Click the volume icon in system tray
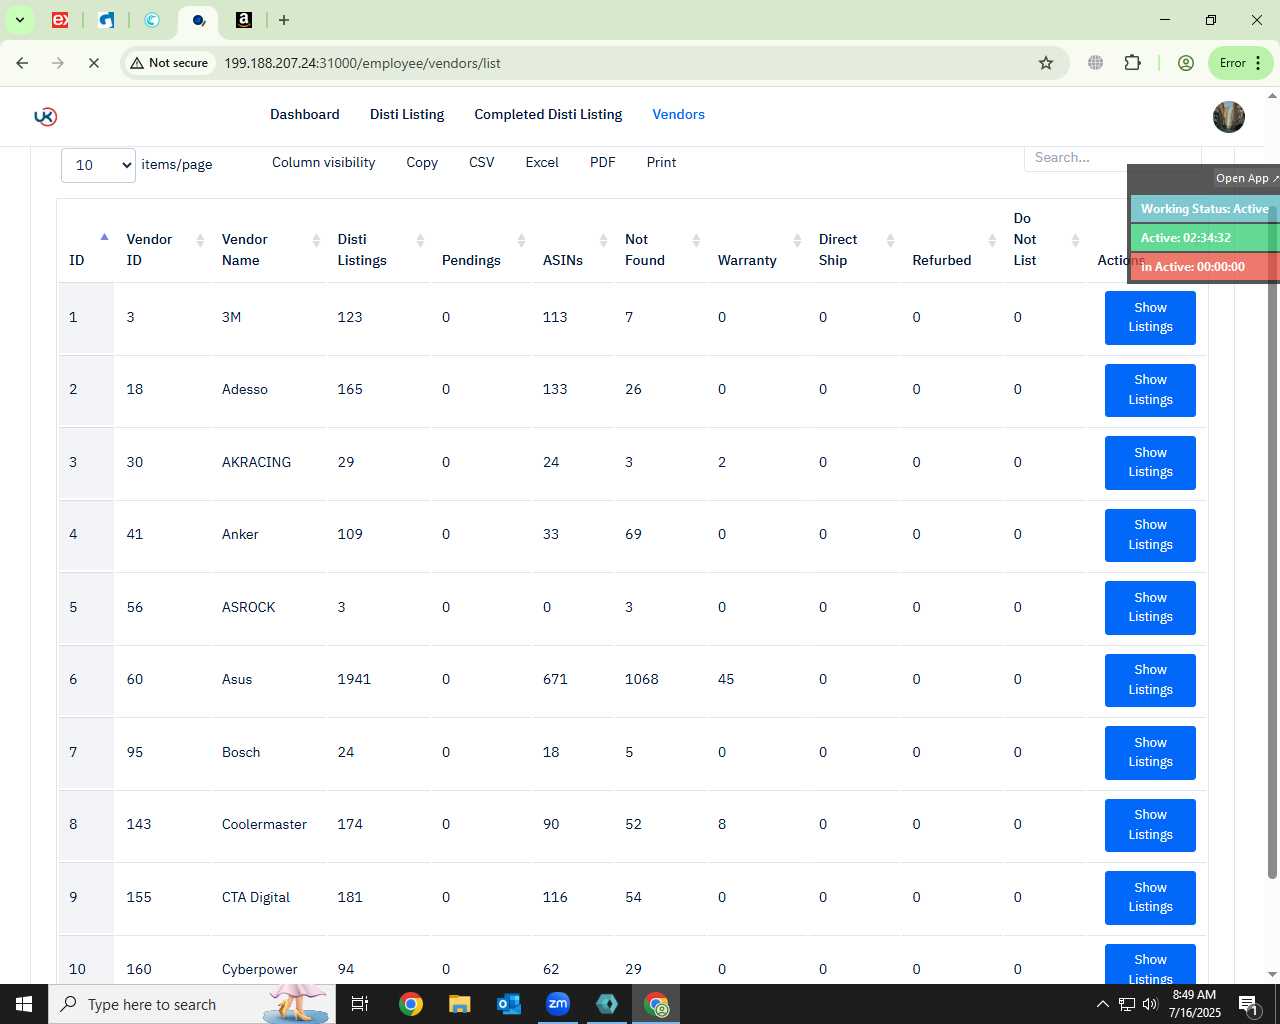Image resolution: width=1280 pixels, height=1024 pixels. pyautogui.click(x=1149, y=1004)
